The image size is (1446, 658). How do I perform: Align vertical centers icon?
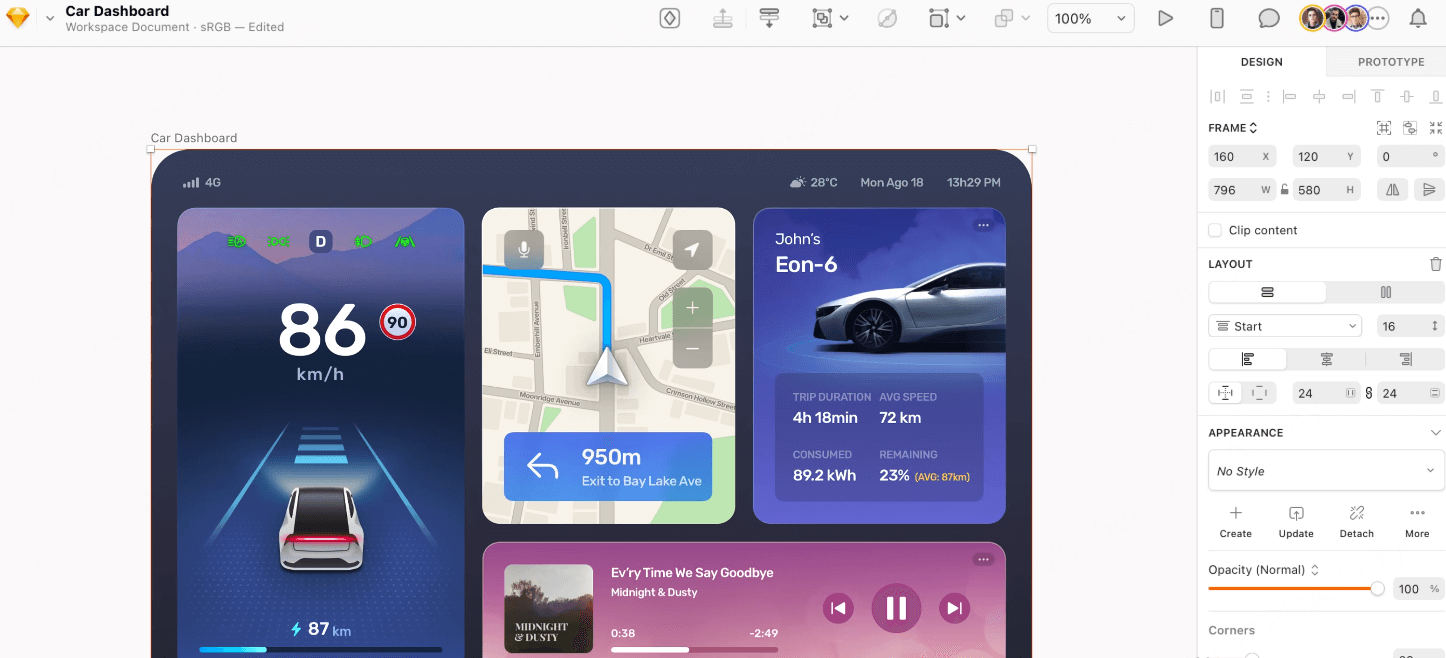1407,97
